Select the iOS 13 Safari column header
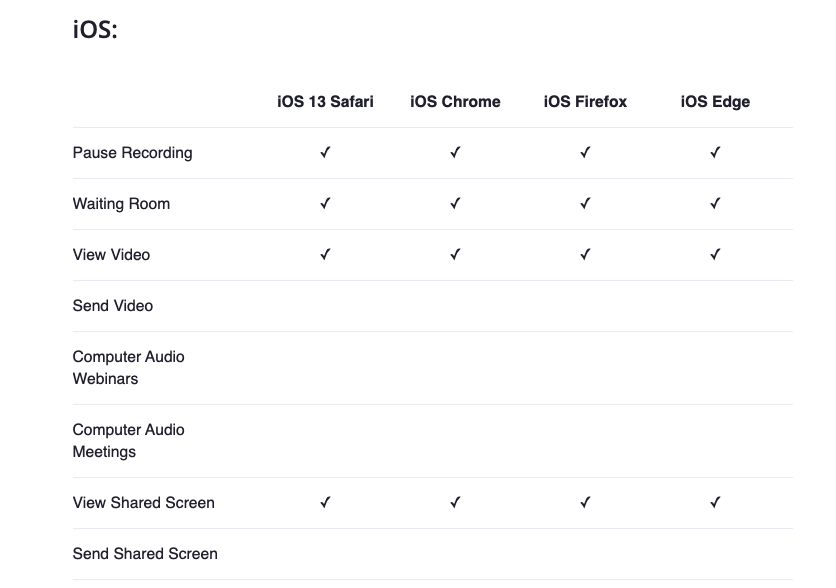The image size is (836, 588). [325, 102]
